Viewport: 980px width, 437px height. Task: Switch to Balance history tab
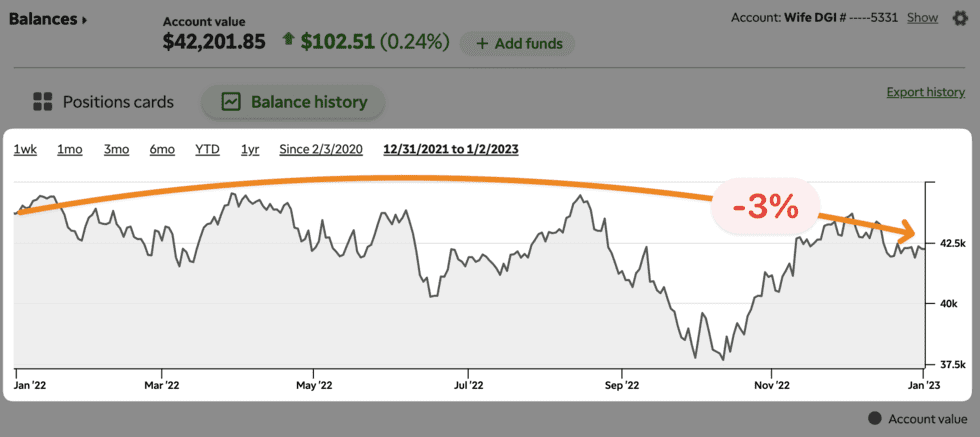tap(293, 101)
